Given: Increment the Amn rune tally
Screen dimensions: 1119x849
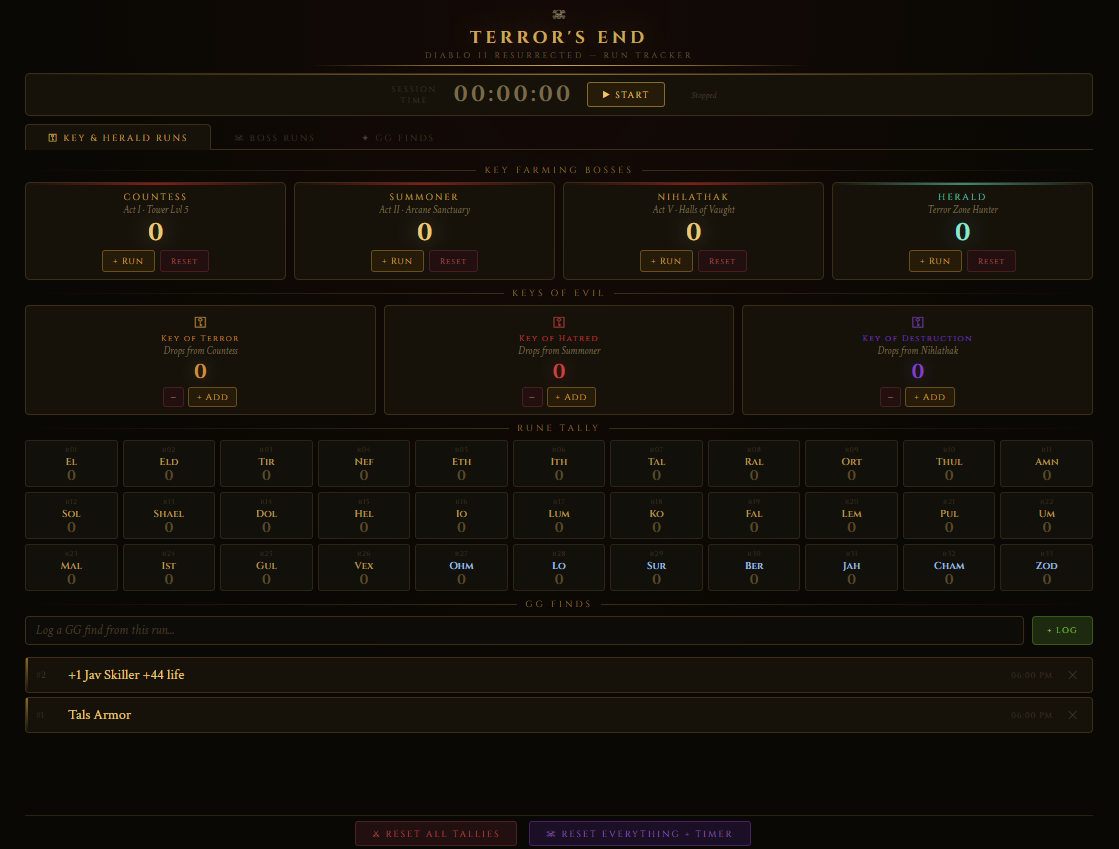Looking at the screenshot, I should [x=1047, y=463].
